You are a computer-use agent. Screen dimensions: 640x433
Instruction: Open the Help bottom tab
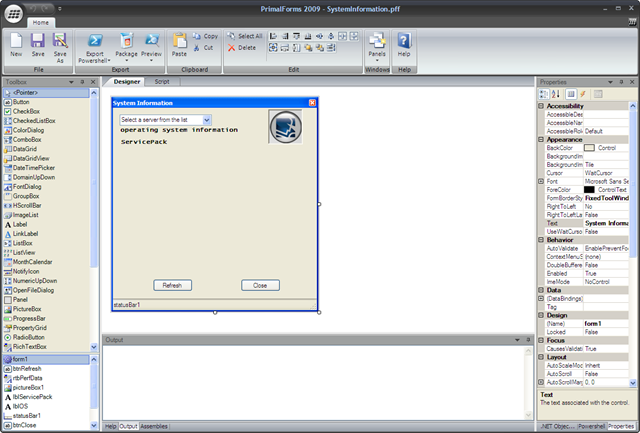click(110, 426)
